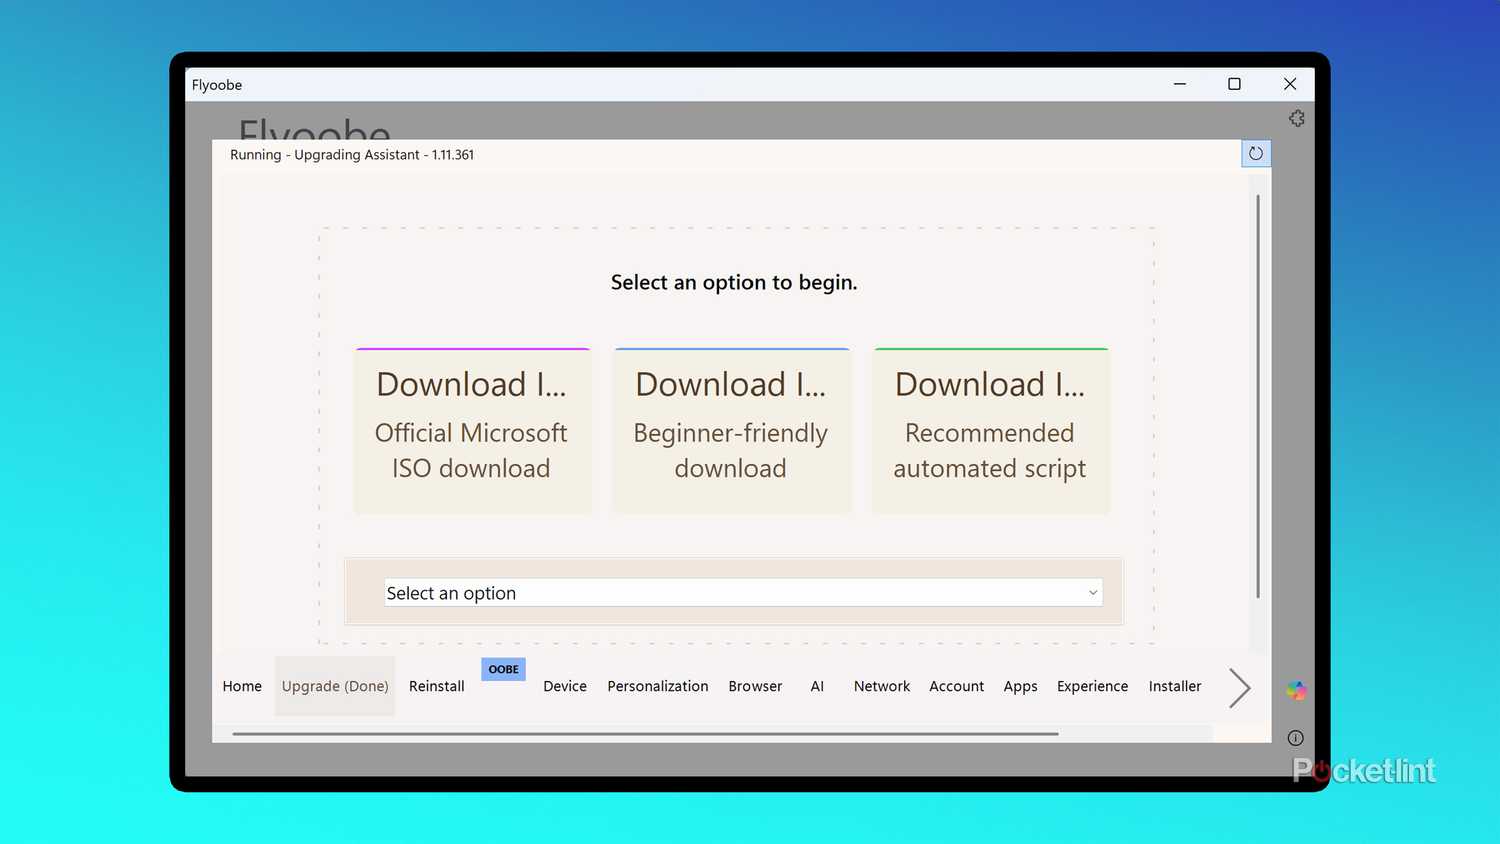Screen dimensions: 1500x844
Task: Choose the Beginner-friendly download option
Action: [x=731, y=430]
